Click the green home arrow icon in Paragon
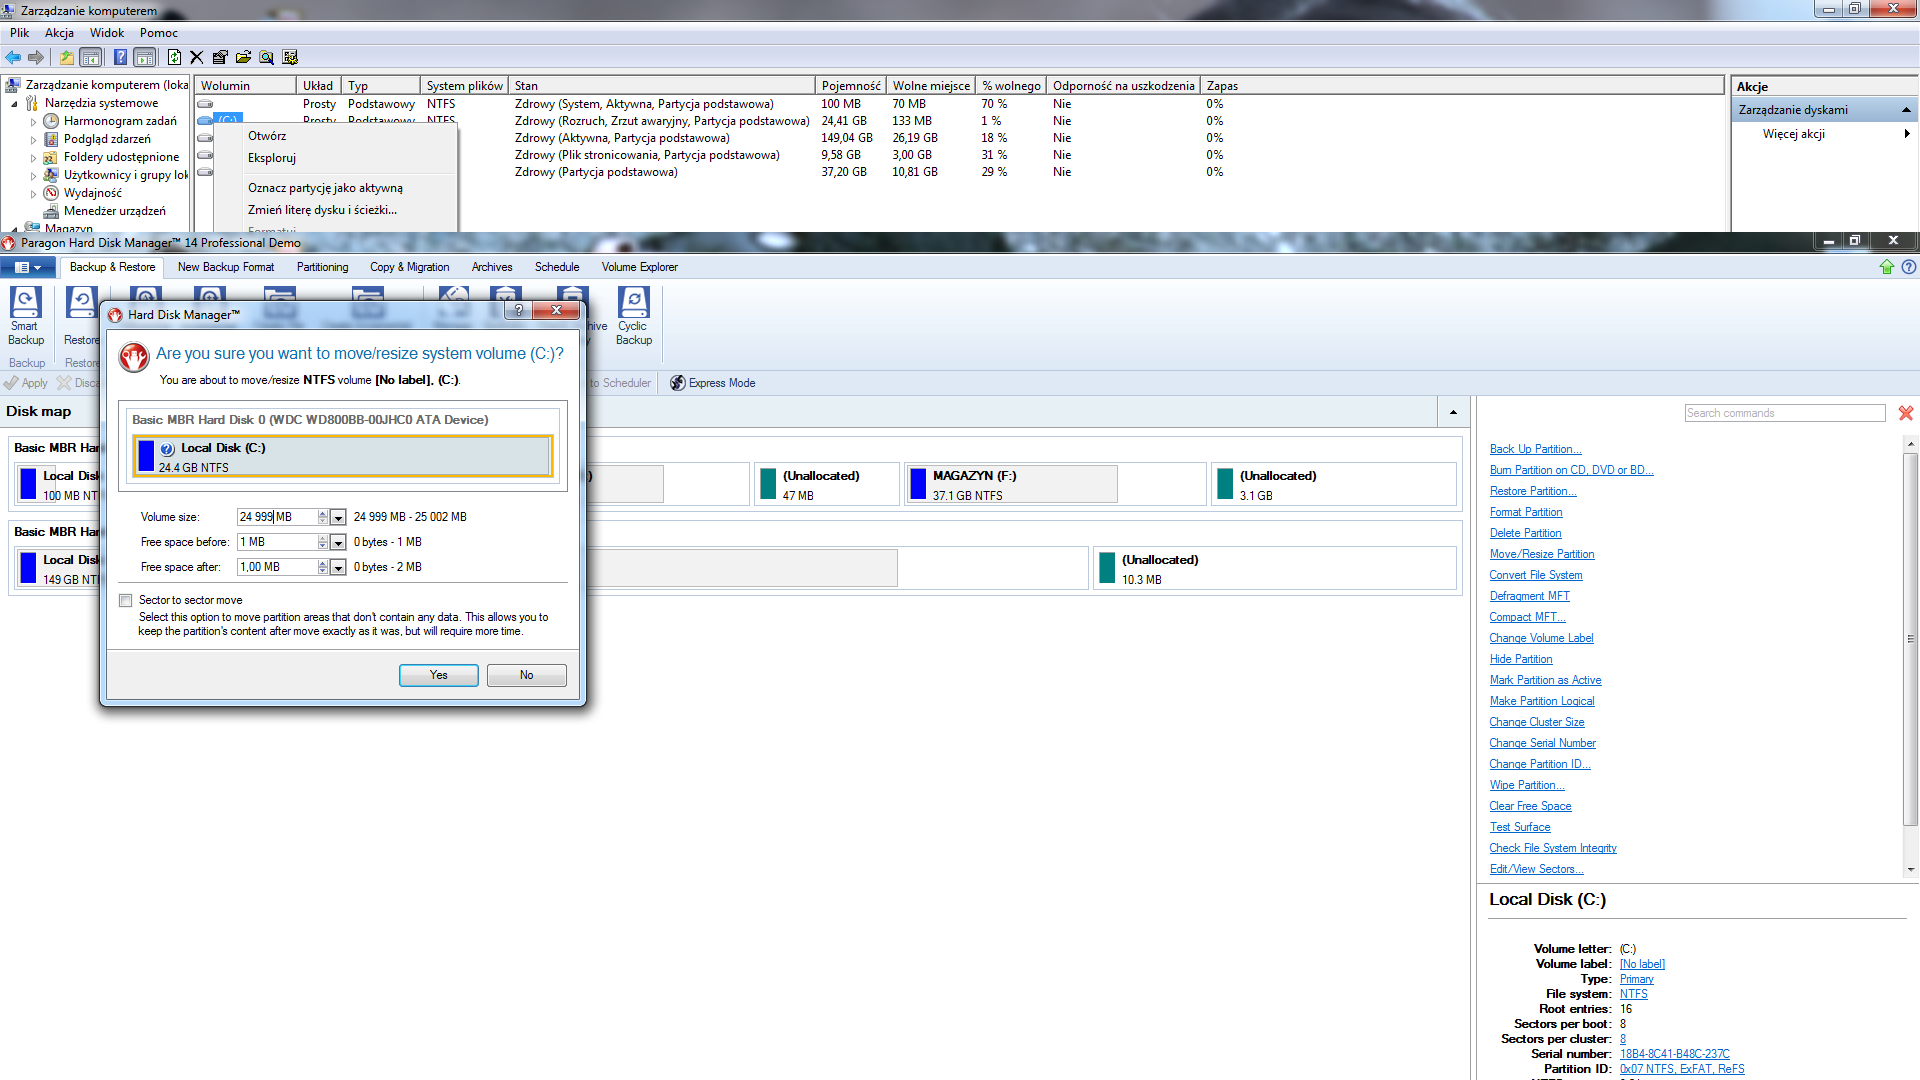Image resolution: width=1920 pixels, height=1080 pixels. (x=1887, y=267)
